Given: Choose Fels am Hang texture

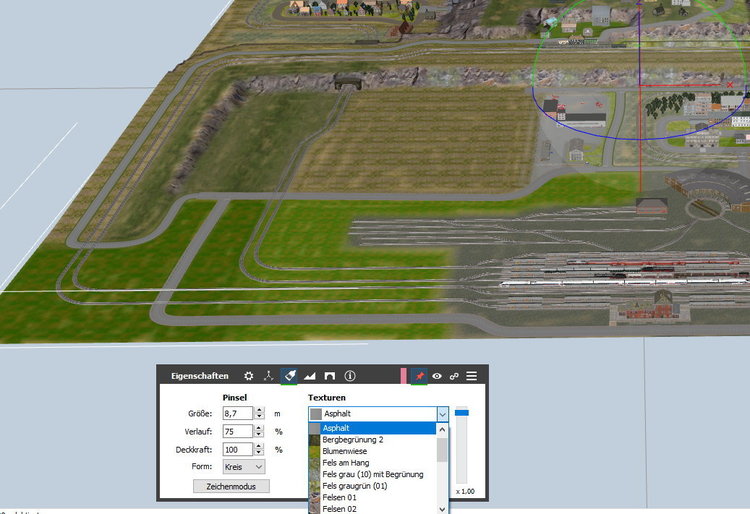Looking at the screenshot, I should coord(373,462).
